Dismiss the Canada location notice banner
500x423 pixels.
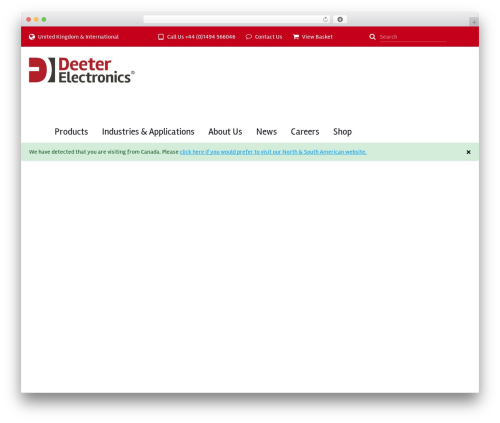coord(468,152)
